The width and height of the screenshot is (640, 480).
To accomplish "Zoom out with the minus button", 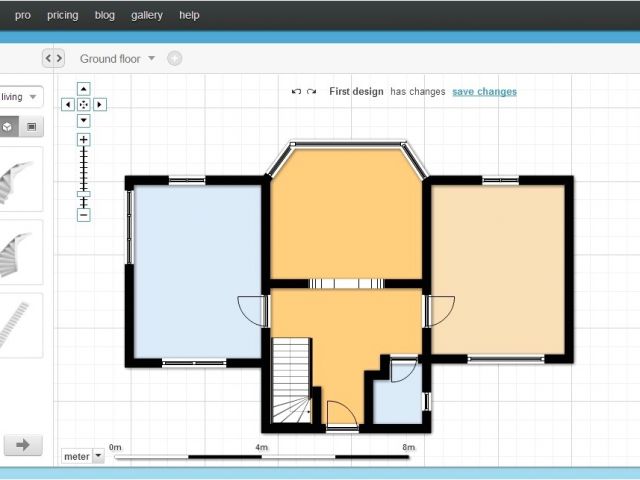I will (84, 215).
